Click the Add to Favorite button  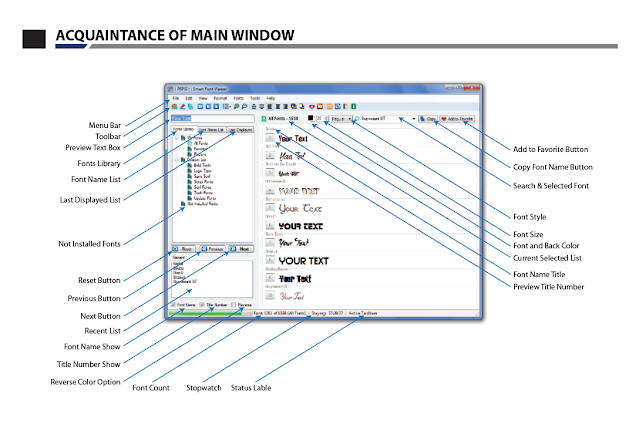click(x=457, y=119)
